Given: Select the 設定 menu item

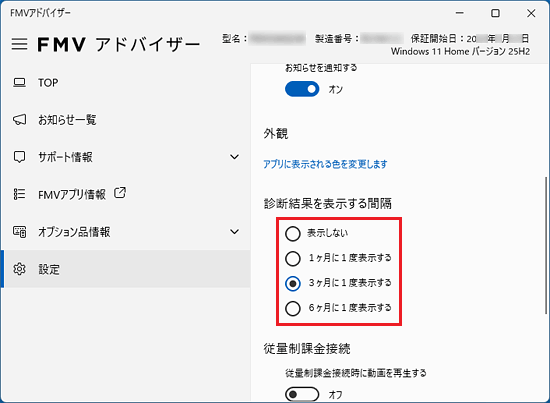Looking at the screenshot, I should tap(125, 269).
